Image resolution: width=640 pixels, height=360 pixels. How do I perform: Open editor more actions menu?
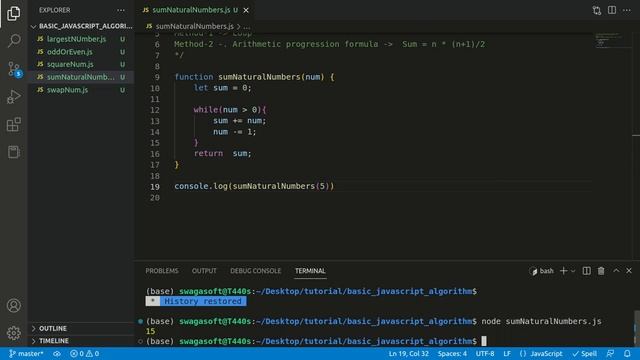(627, 10)
